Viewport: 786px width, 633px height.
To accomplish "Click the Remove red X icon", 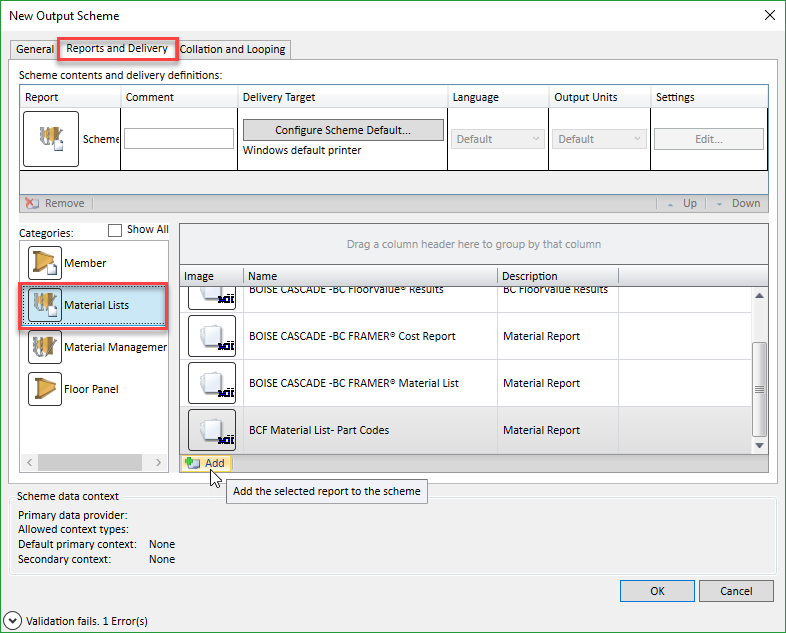I will click(x=32, y=203).
